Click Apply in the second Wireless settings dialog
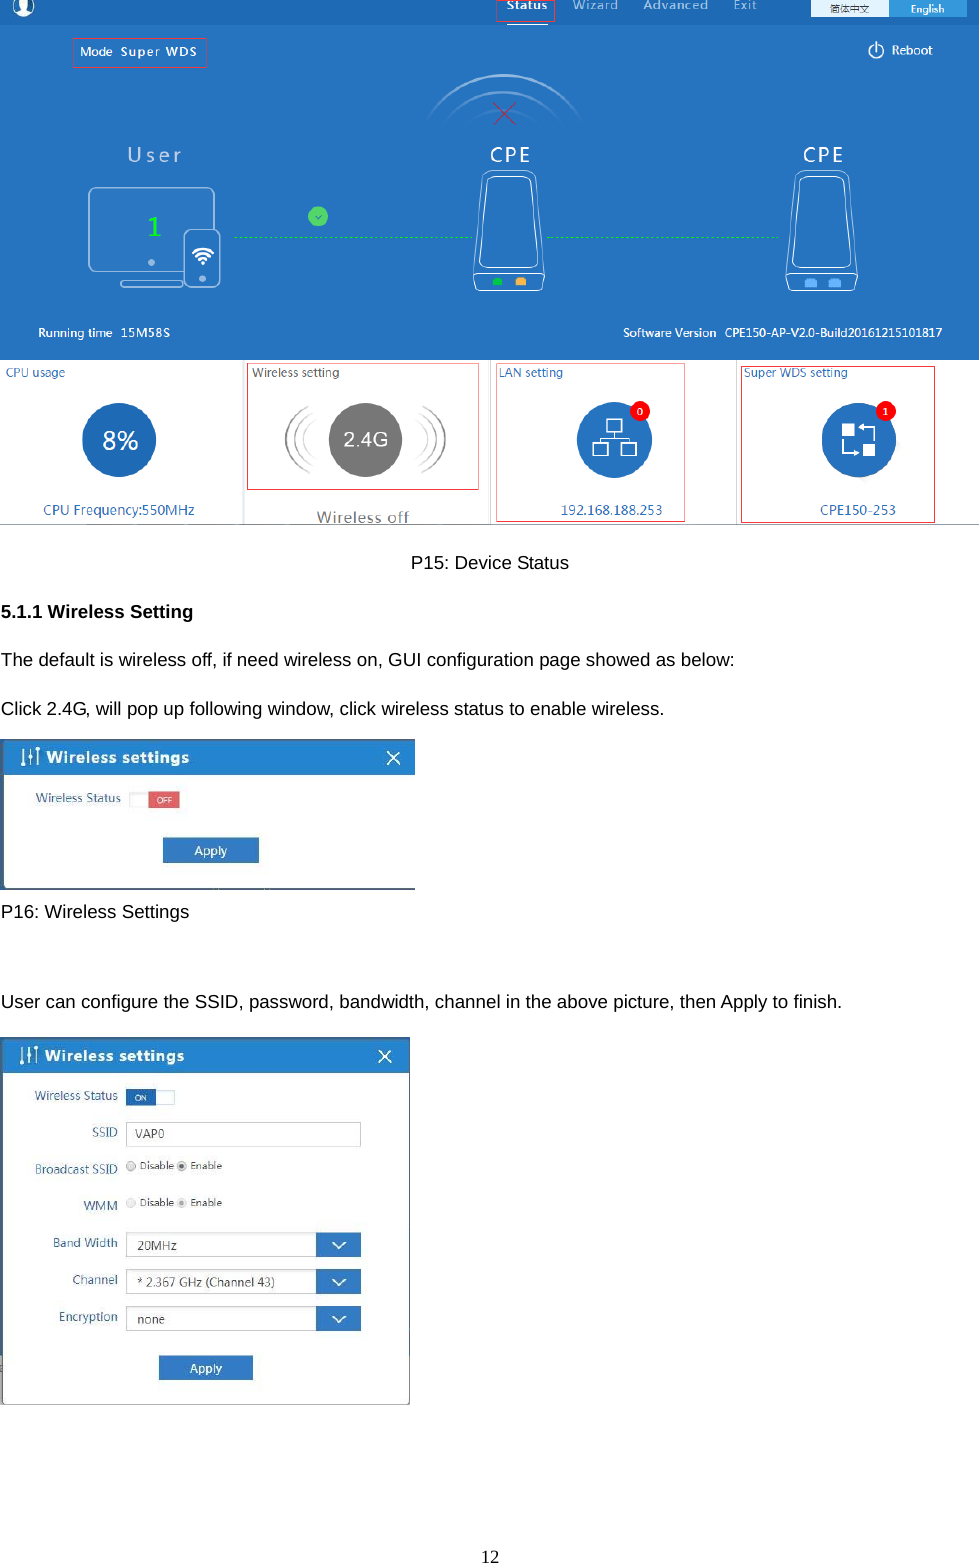The image size is (979, 1563). (x=206, y=1368)
